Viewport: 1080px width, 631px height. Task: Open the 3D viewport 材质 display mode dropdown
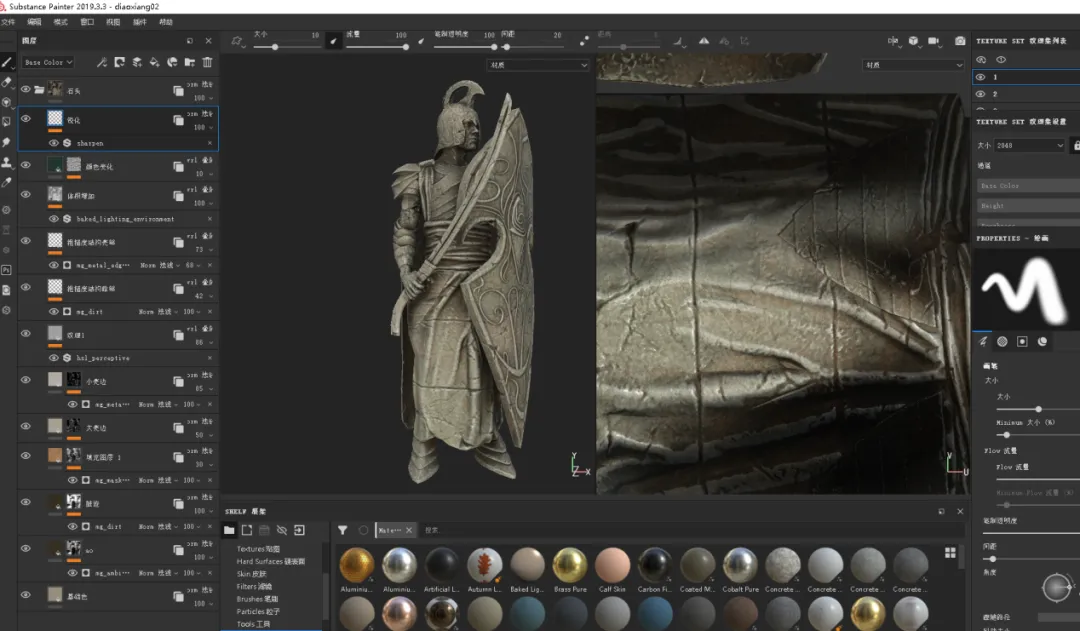[x=538, y=65]
